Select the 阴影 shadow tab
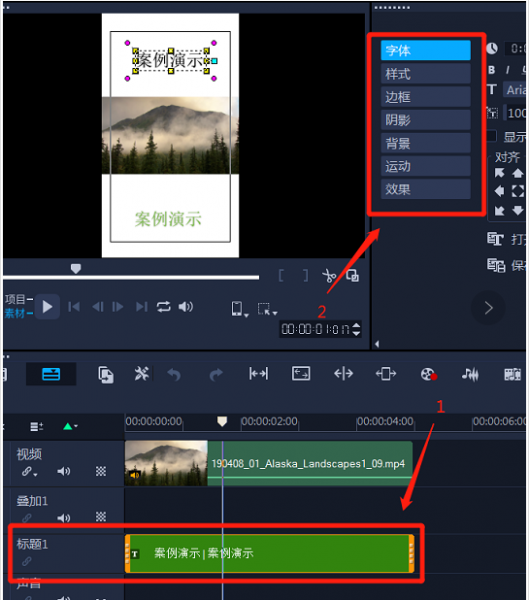 [x=426, y=120]
